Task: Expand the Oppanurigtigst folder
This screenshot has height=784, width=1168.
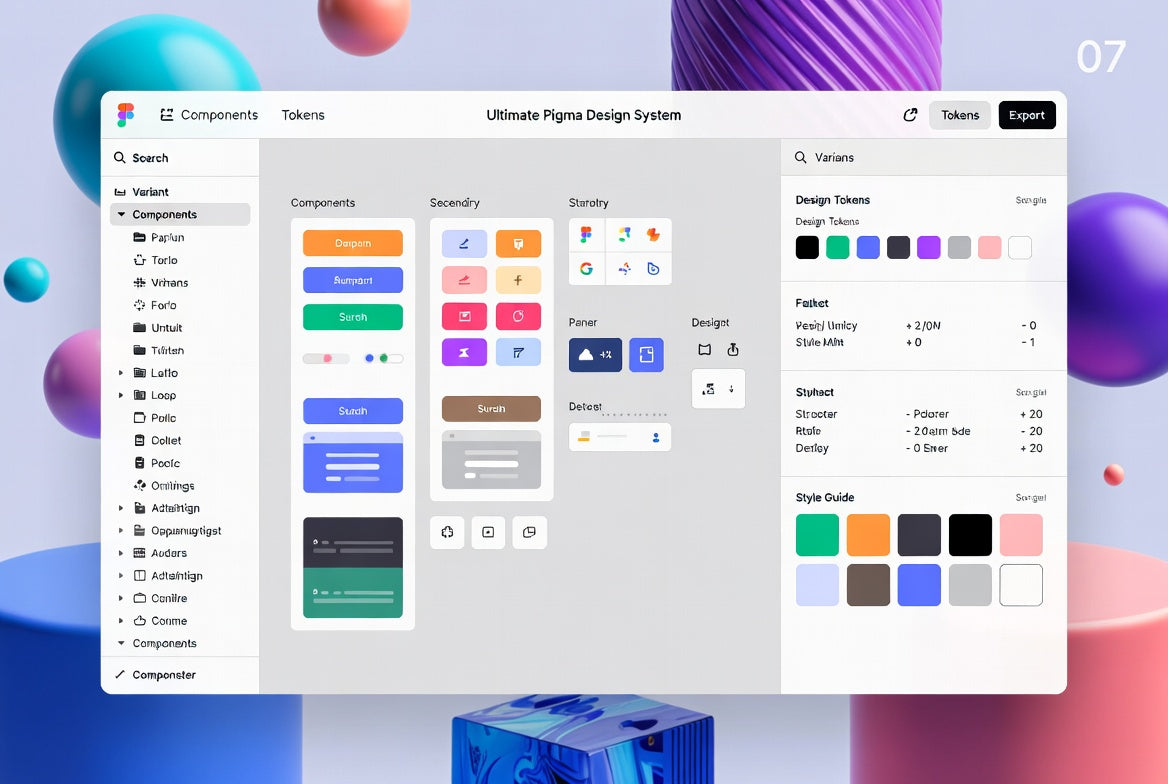Action: tap(121, 531)
